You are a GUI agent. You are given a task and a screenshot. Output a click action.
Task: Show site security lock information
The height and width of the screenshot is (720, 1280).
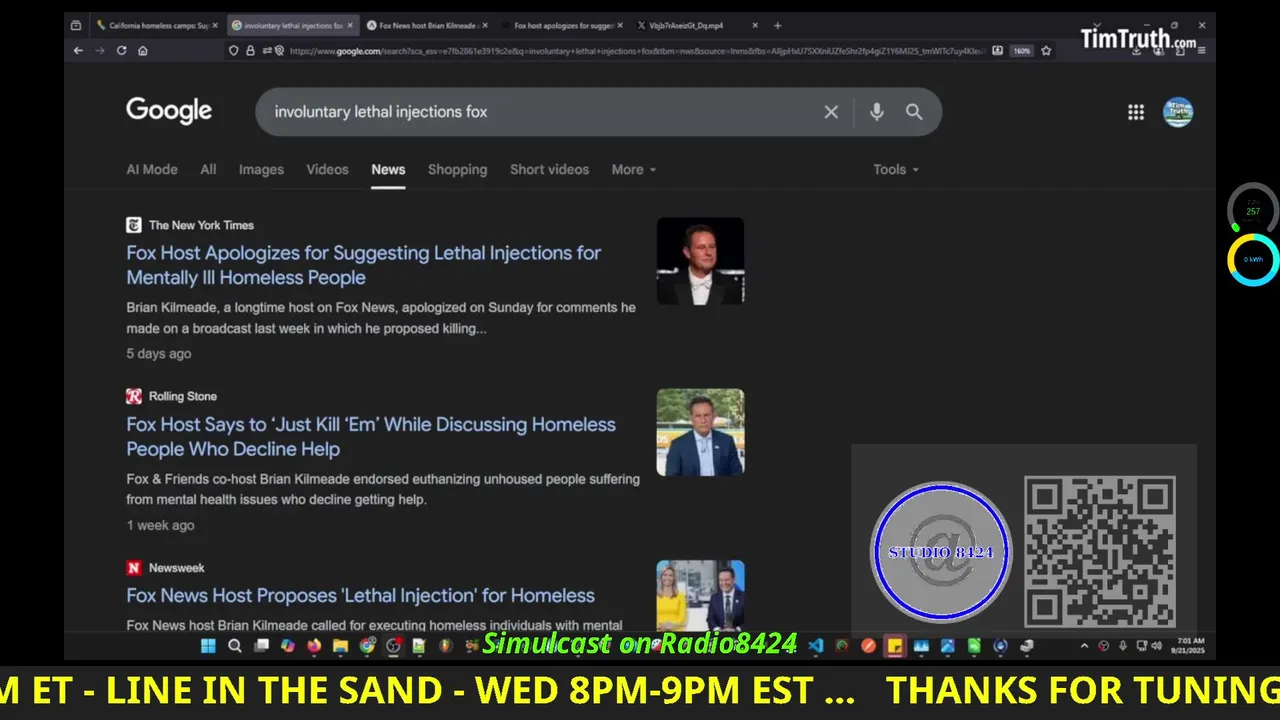(x=250, y=51)
